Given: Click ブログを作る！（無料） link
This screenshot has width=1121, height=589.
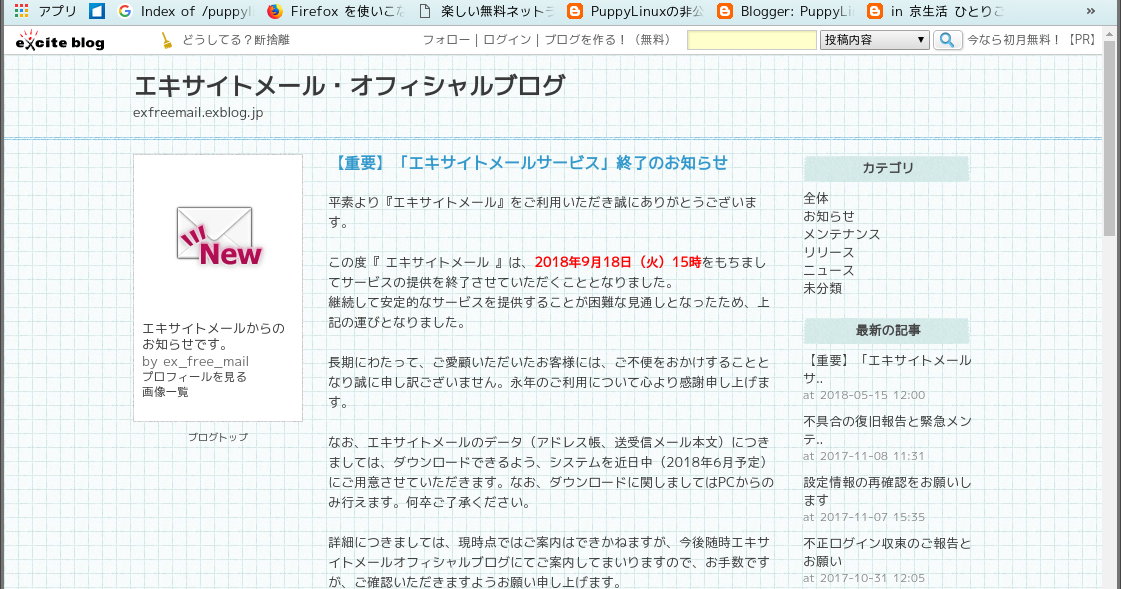Looking at the screenshot, I should 608,40.
